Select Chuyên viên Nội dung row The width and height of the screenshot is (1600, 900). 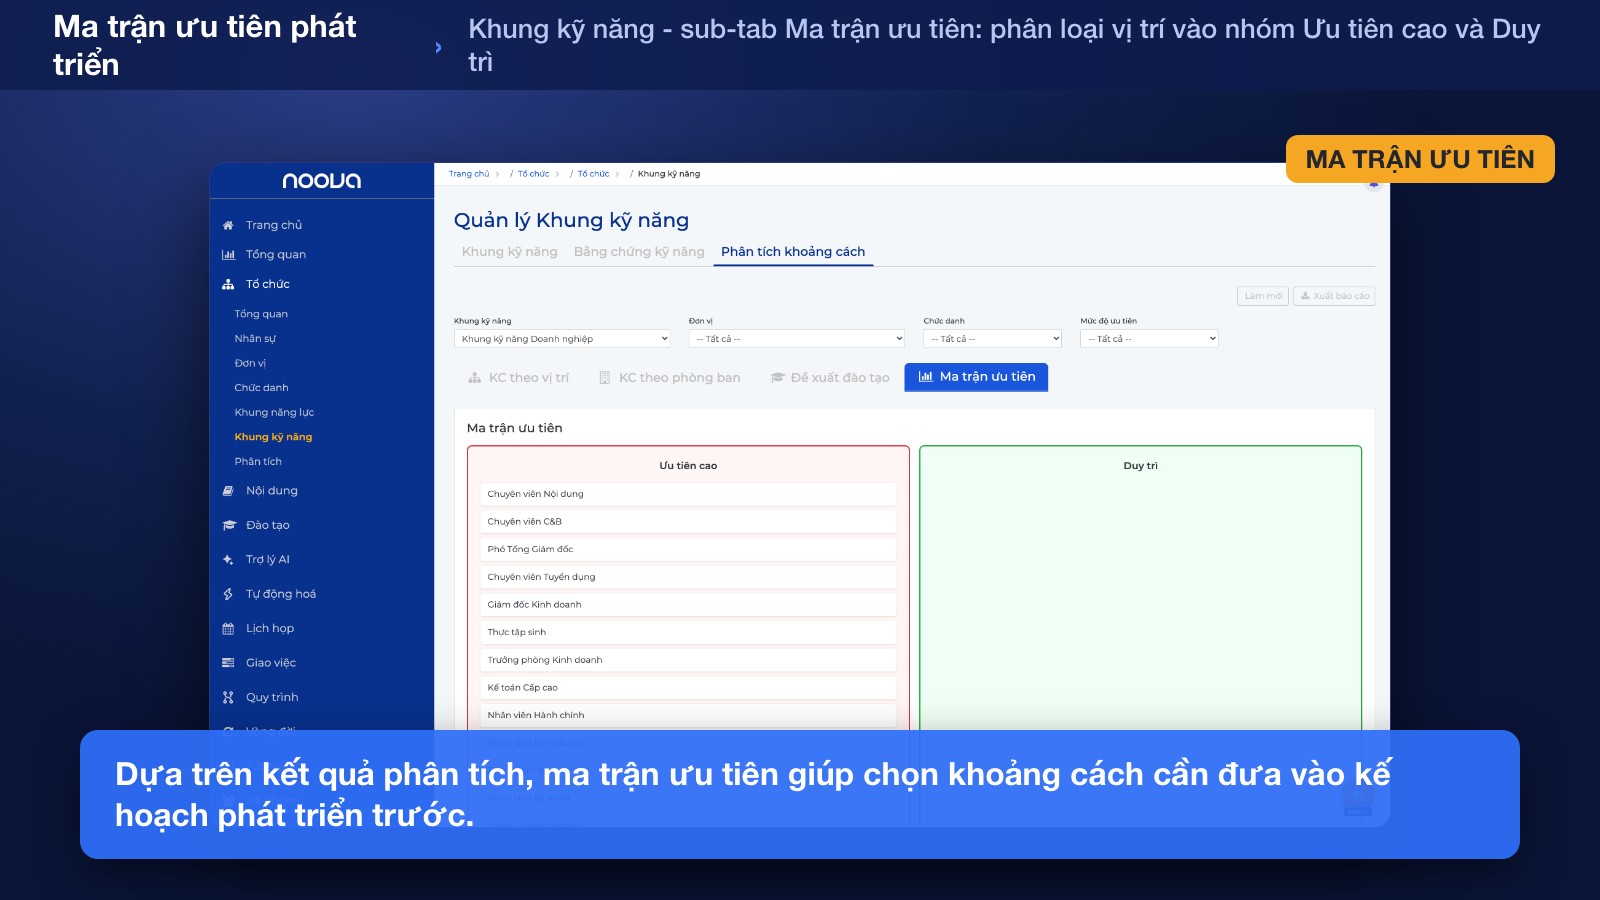[688, 494]
